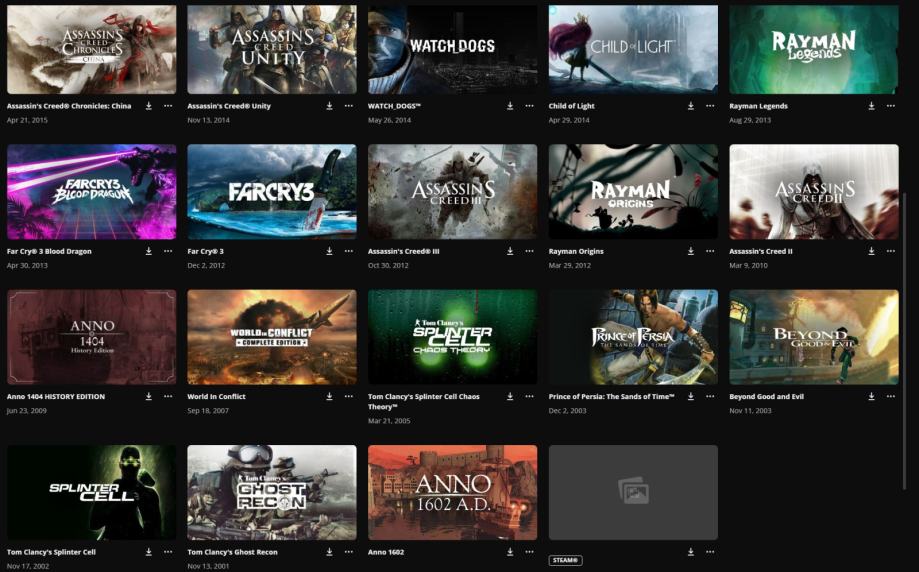This screenshot has width=919, height=572.
Task: Open more options for World in Conflict
Action: [349, 396]
